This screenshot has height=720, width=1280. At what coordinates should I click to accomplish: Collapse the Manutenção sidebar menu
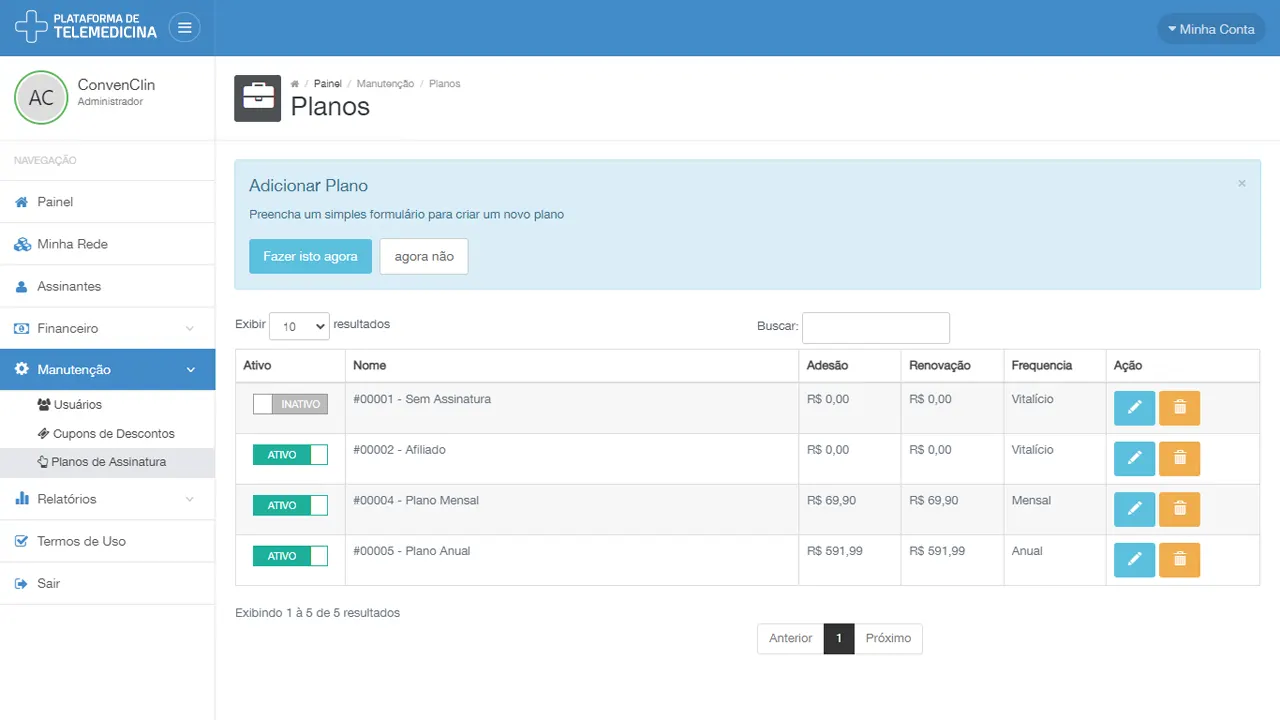click(107, 370)
